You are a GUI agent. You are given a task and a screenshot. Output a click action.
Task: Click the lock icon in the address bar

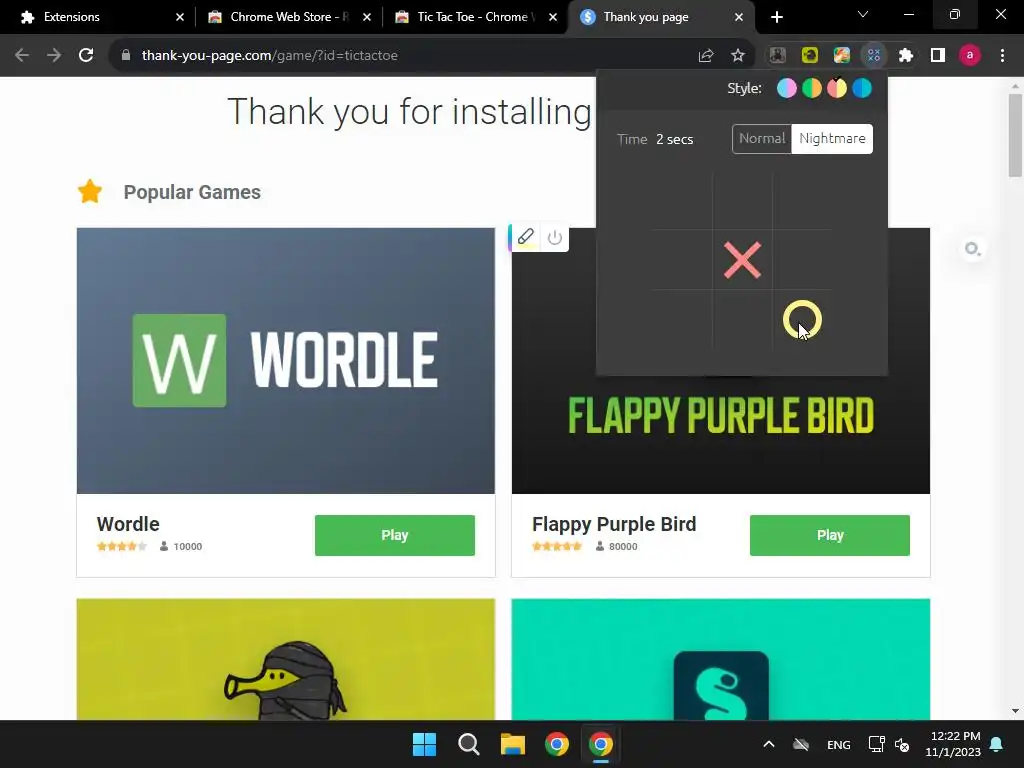tap(126, 56)
